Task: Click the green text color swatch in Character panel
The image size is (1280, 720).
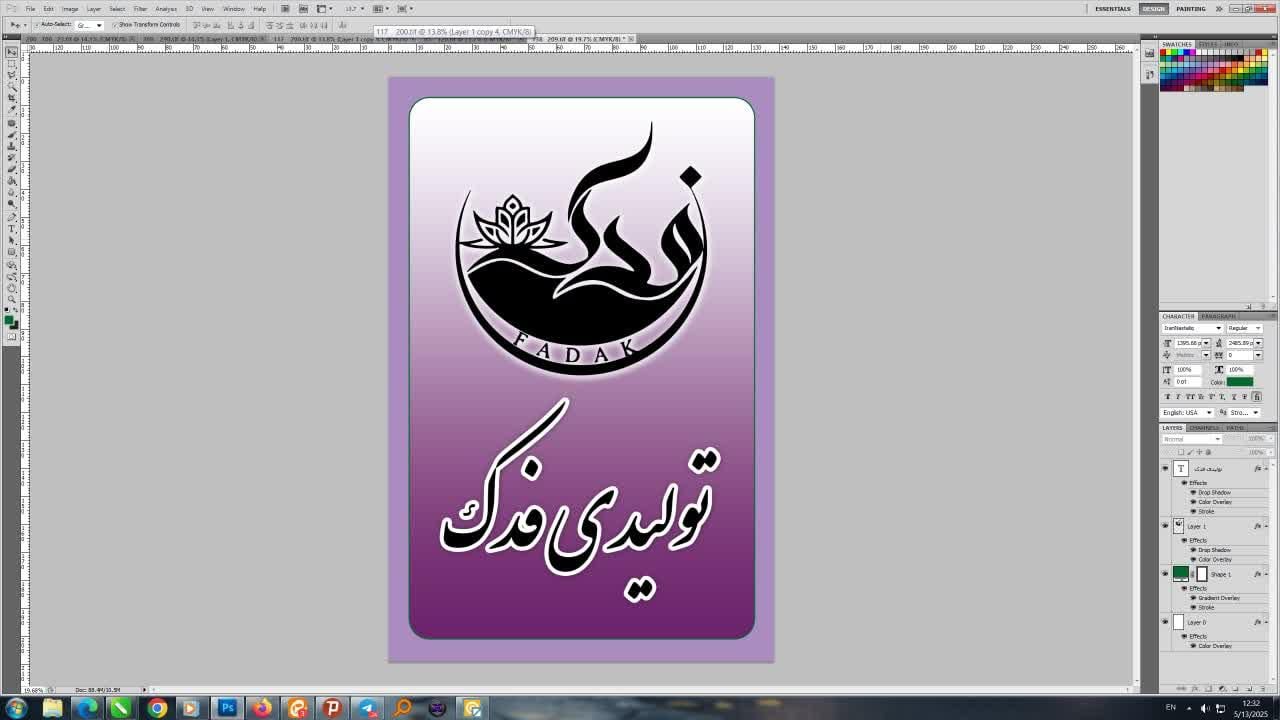Action: (1240, 382)
